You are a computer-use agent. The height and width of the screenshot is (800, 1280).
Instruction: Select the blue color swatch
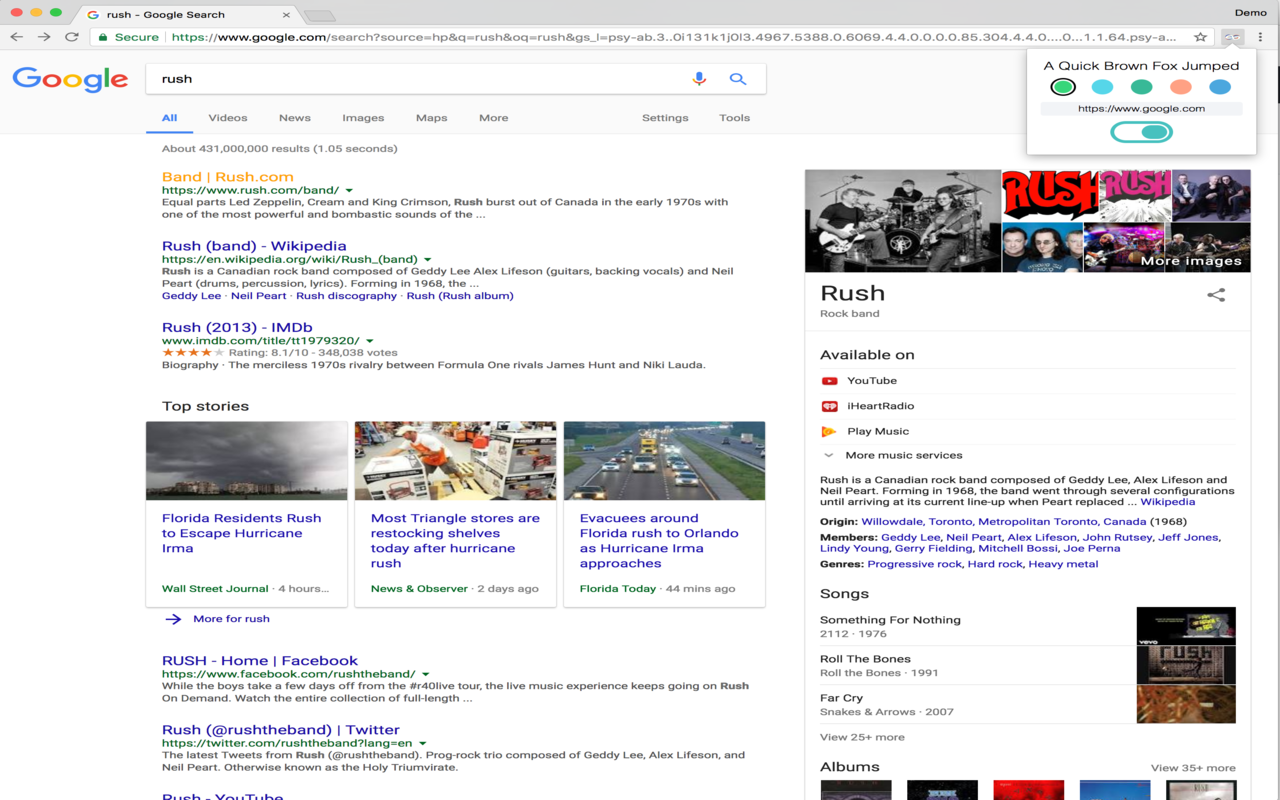click(x=1220, y=87)
